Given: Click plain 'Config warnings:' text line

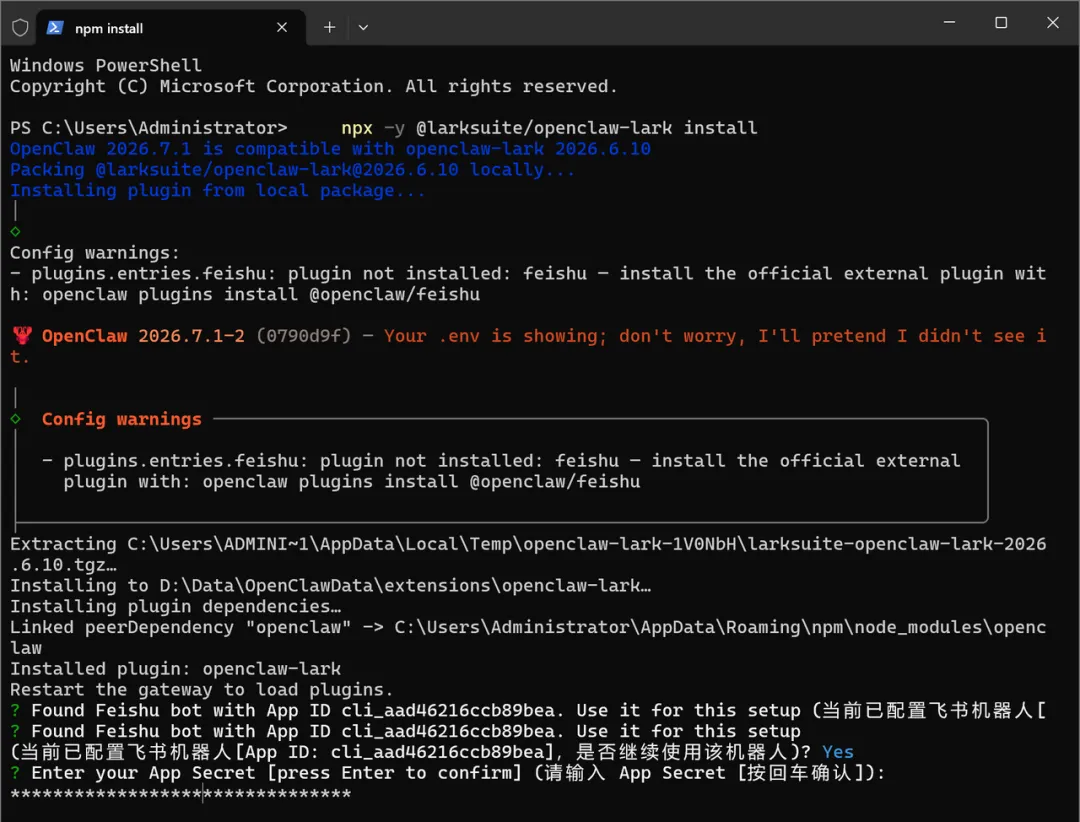Looking at the screenshot, I should click(94, 253).
